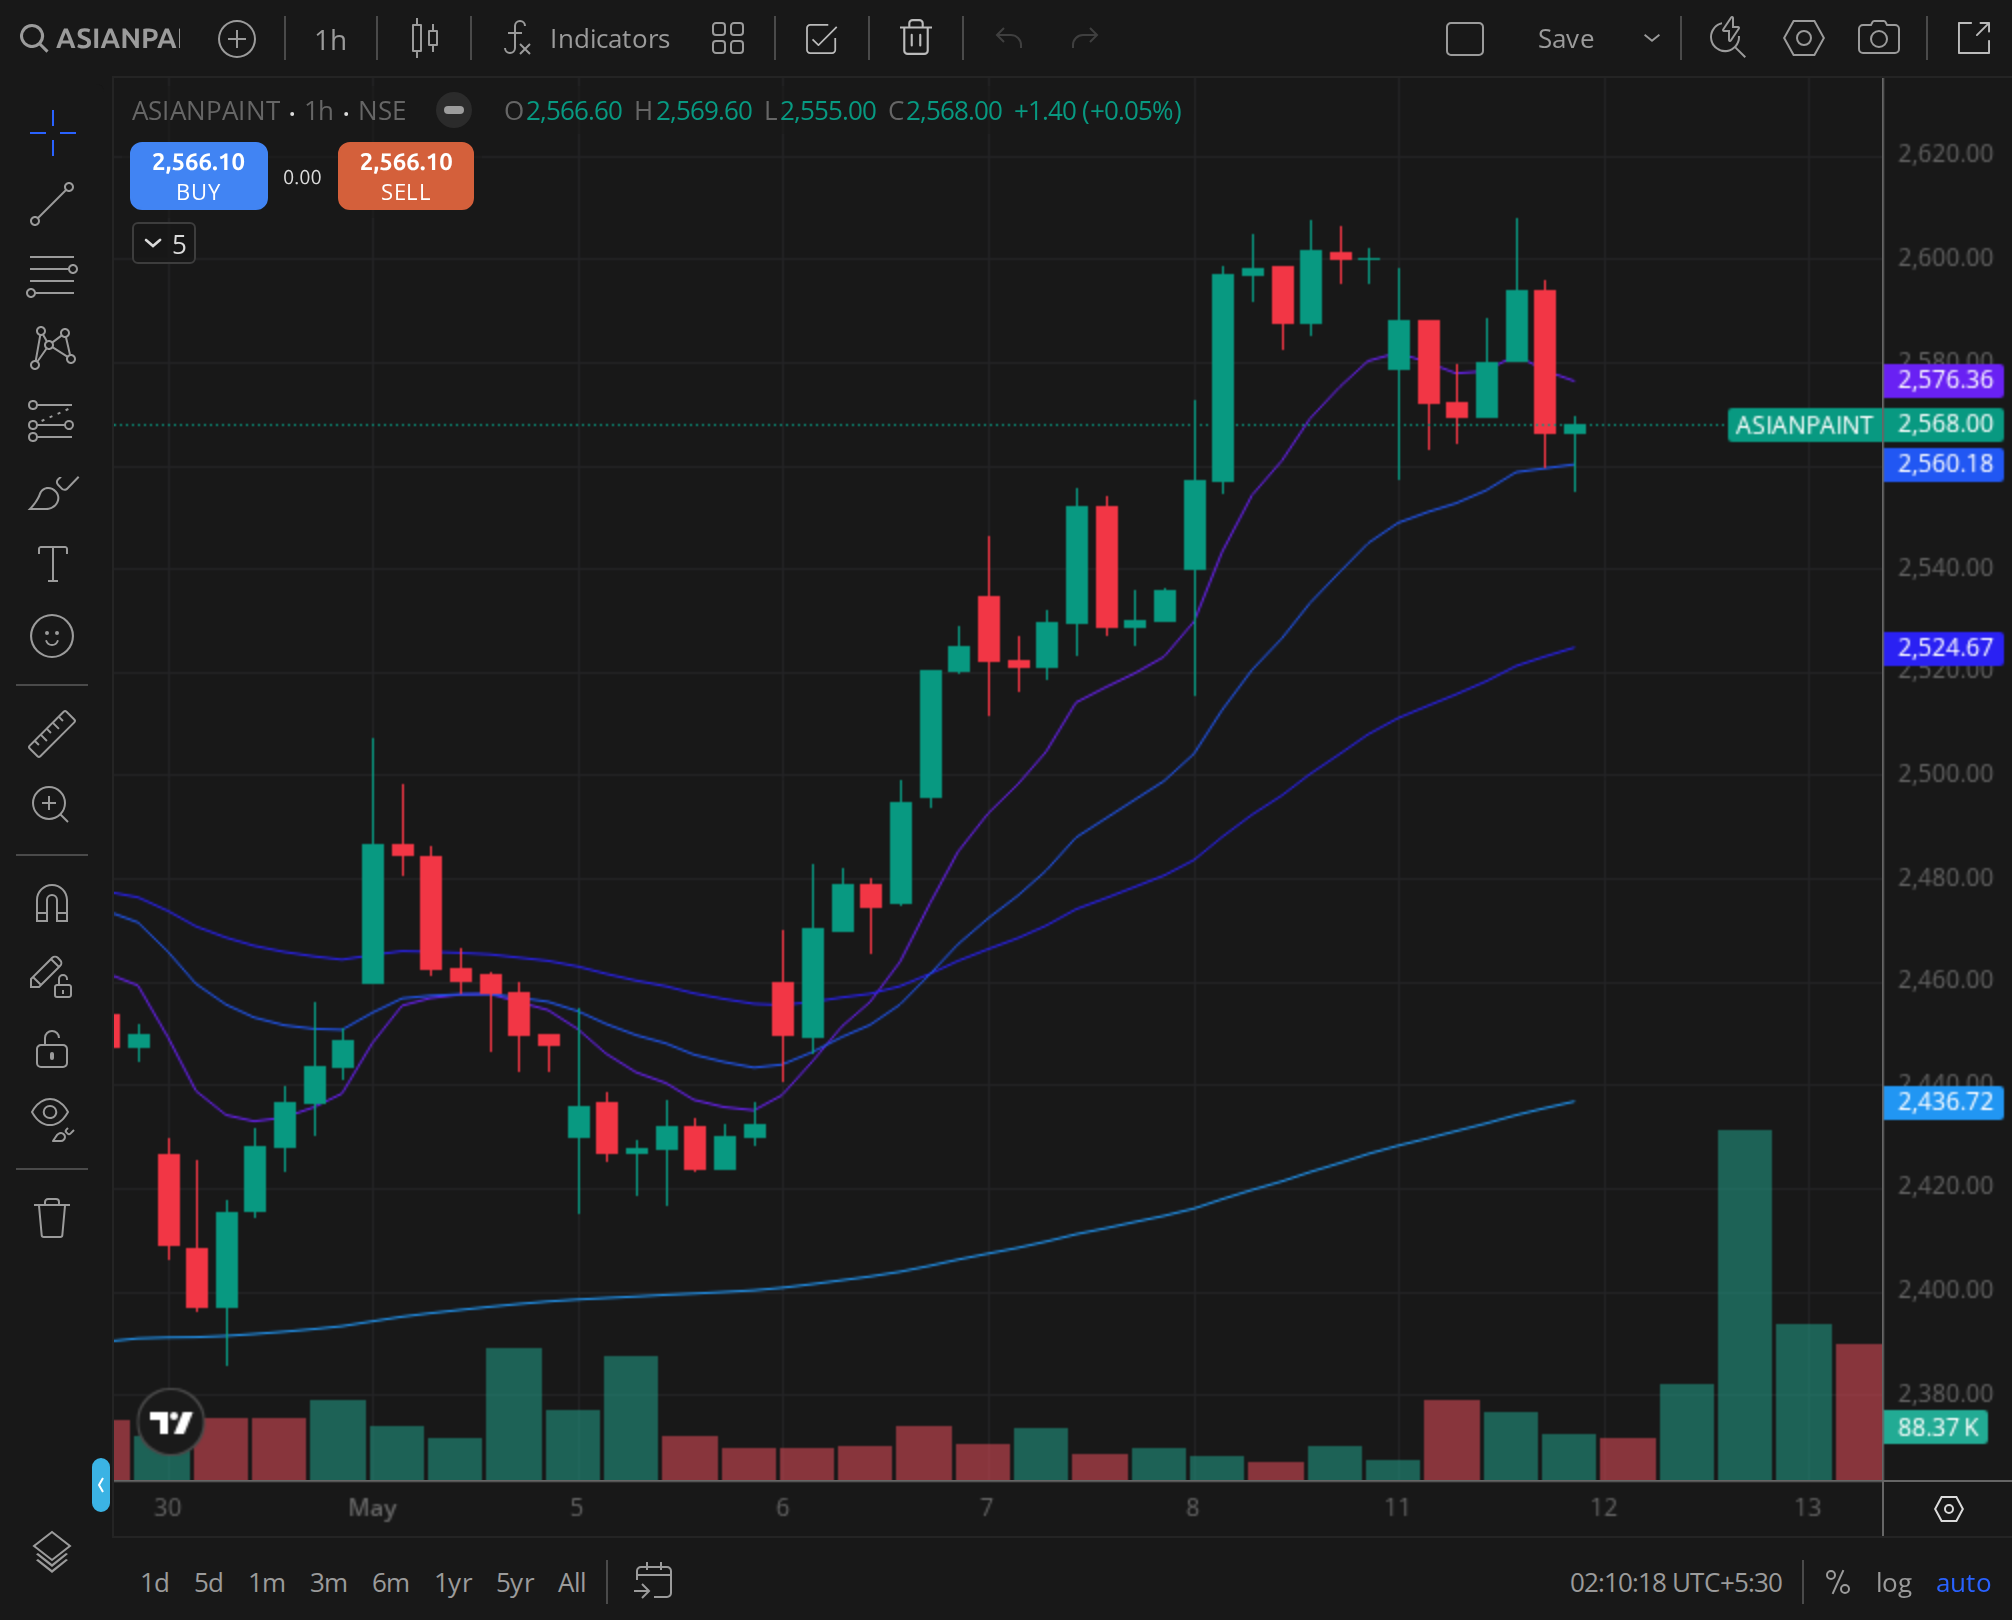Select the 1yr time range
2012x1620 pixels.
453,1583
